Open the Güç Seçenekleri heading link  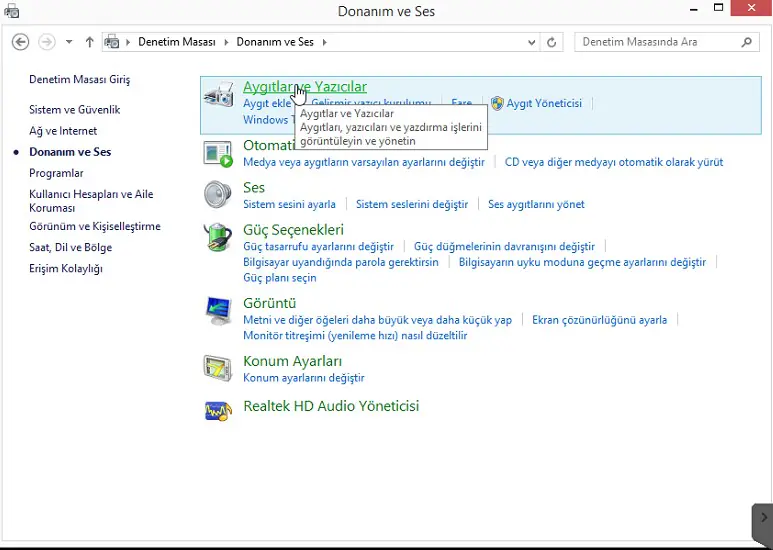click(x=293, y=230)
